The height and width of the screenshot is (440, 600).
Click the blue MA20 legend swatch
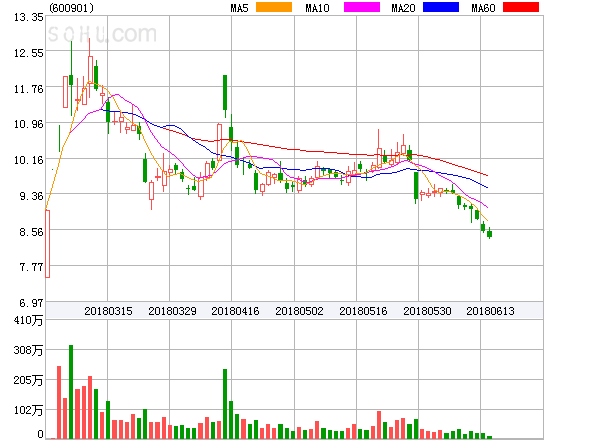[441, 7]
